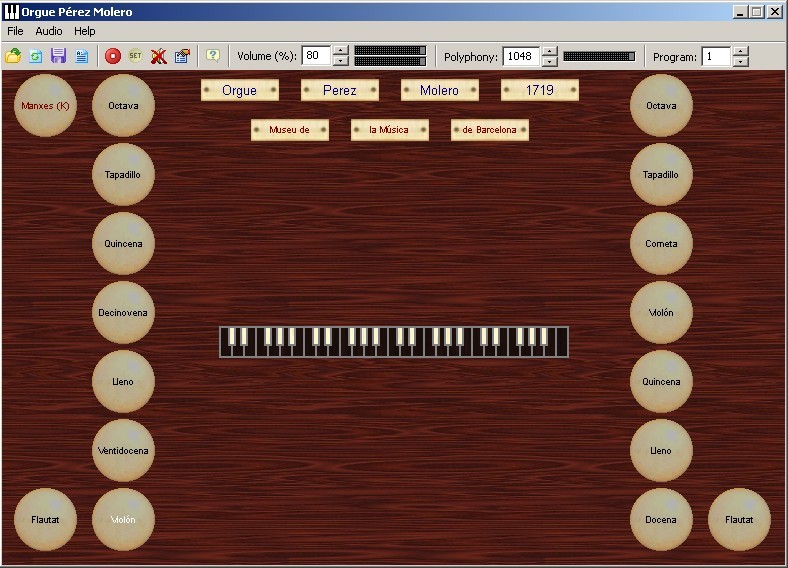Decrease polyphony with the down arrow
Image resolution: width=788 pixels, height=568 pixels.
point(550,61)
